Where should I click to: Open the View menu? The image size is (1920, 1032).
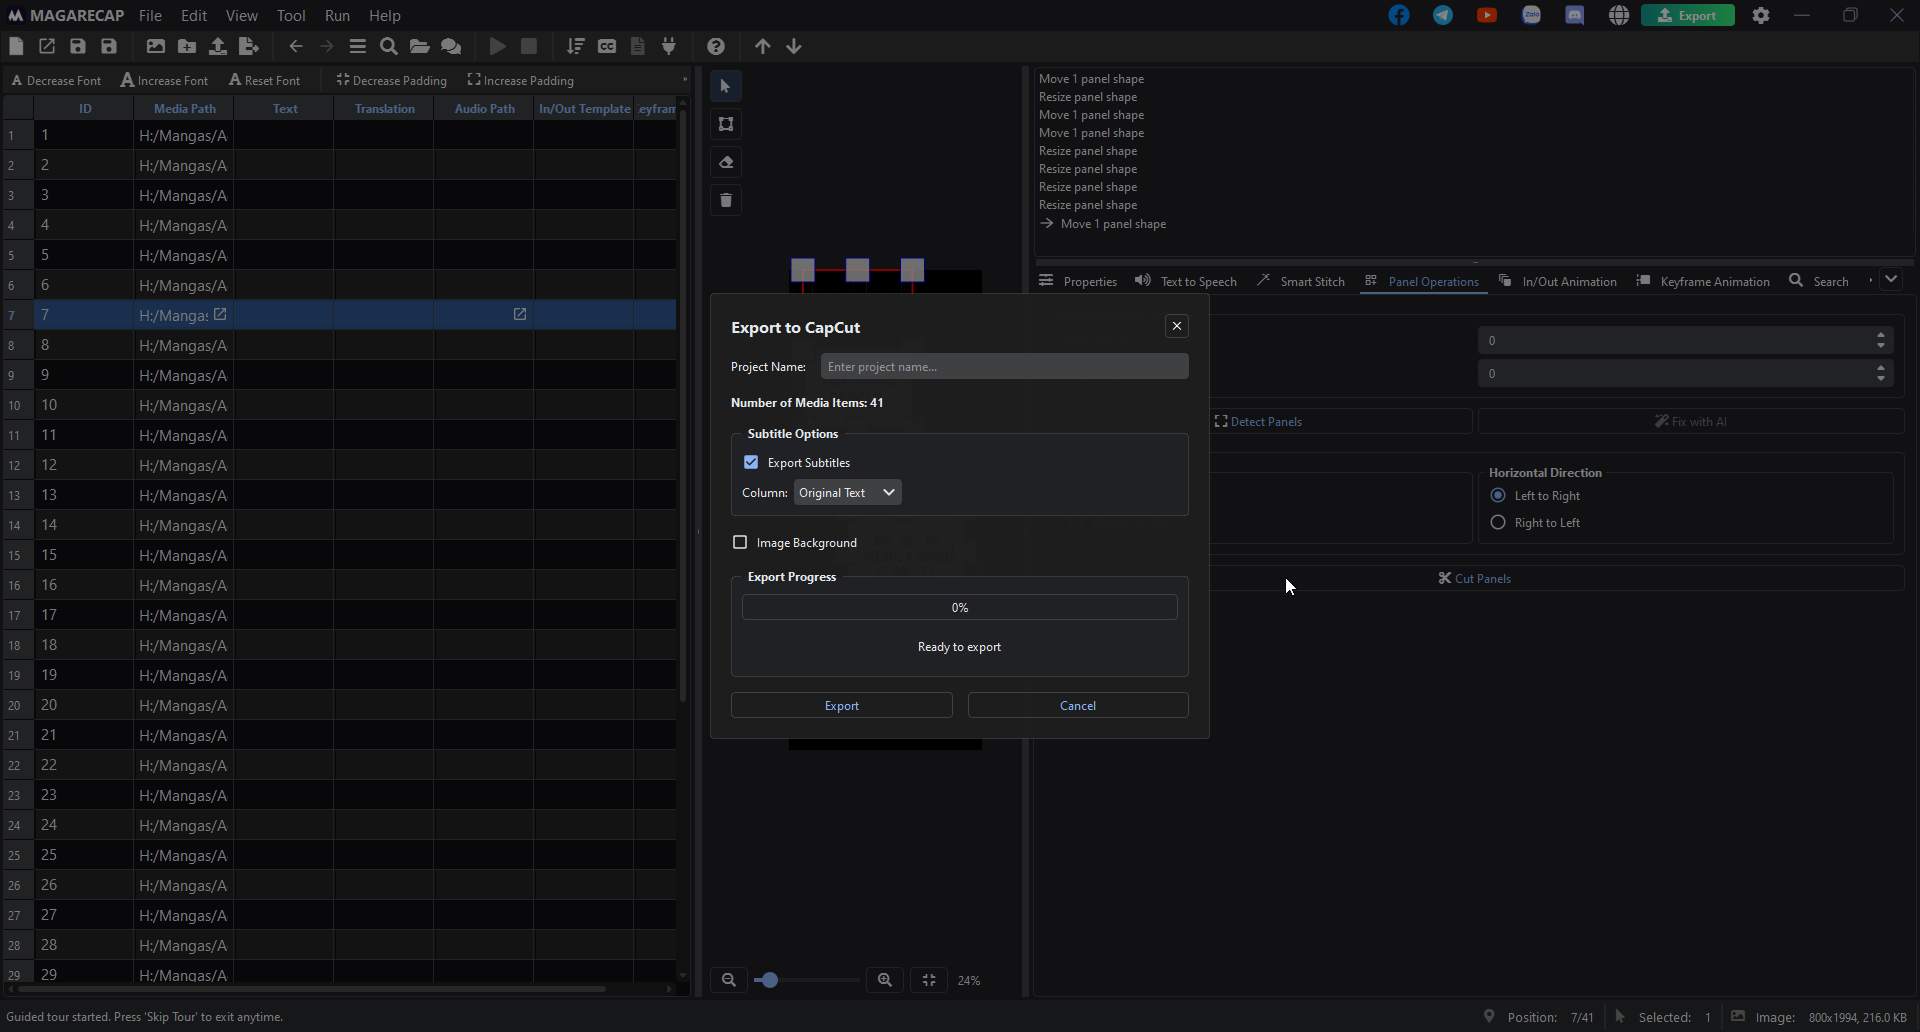pyautogui.click(x=242, y=15)
